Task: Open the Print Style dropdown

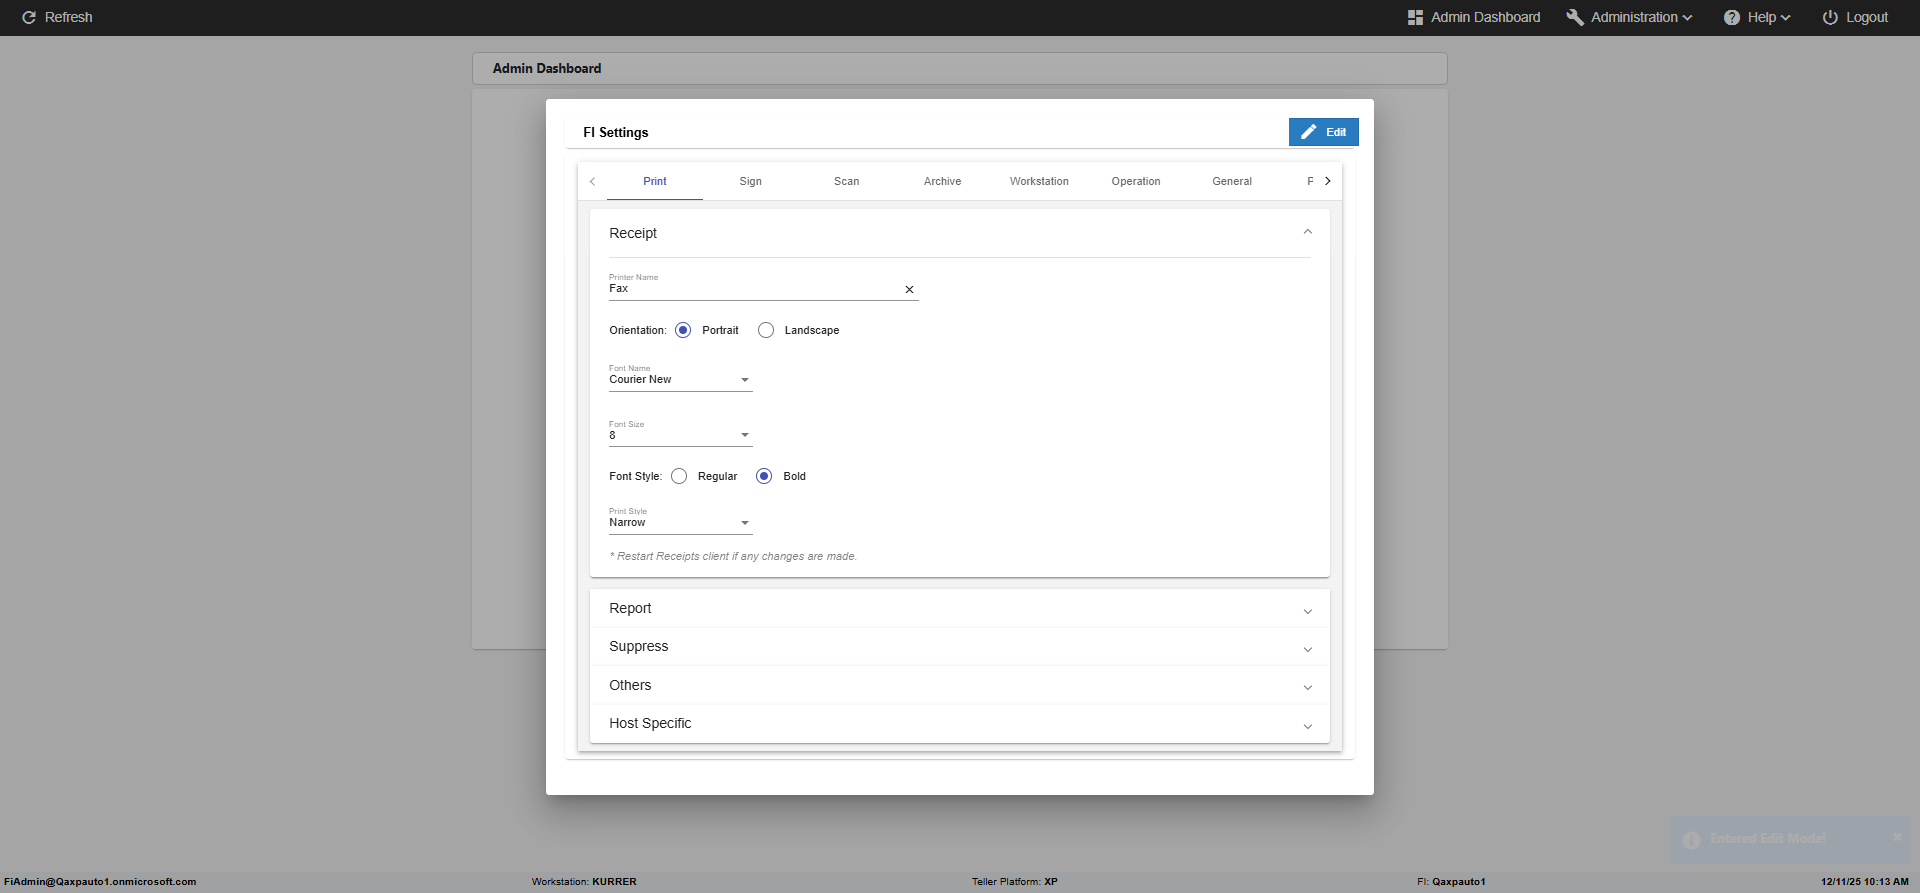Action: 680,522
